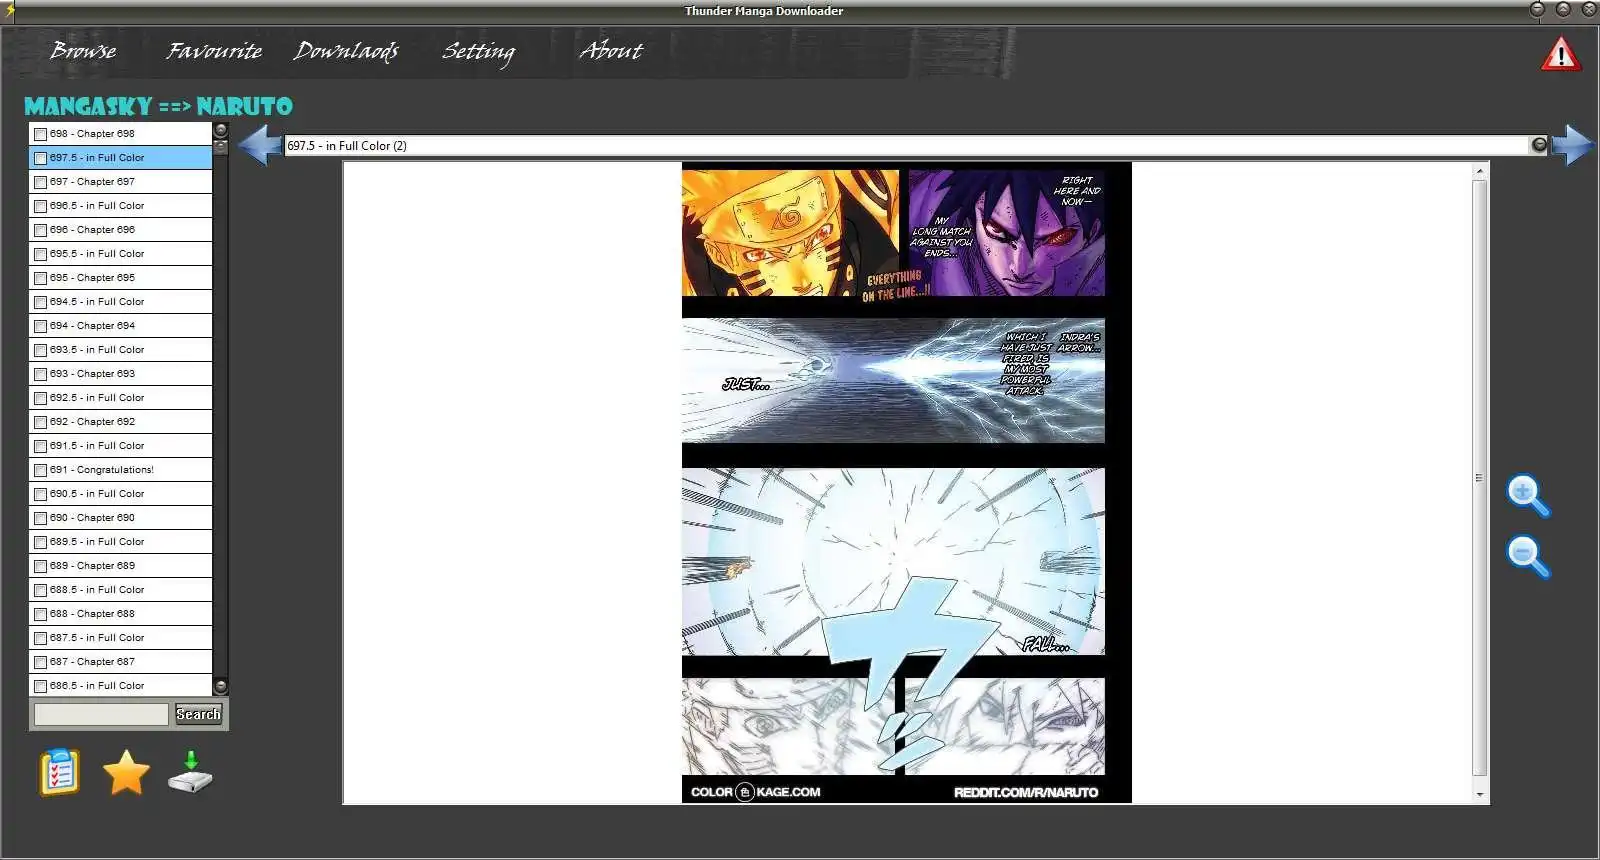The image size is (1600, 860).
Task: Select row 689.5 - in Full Color
Action: [x=121, y=542]
